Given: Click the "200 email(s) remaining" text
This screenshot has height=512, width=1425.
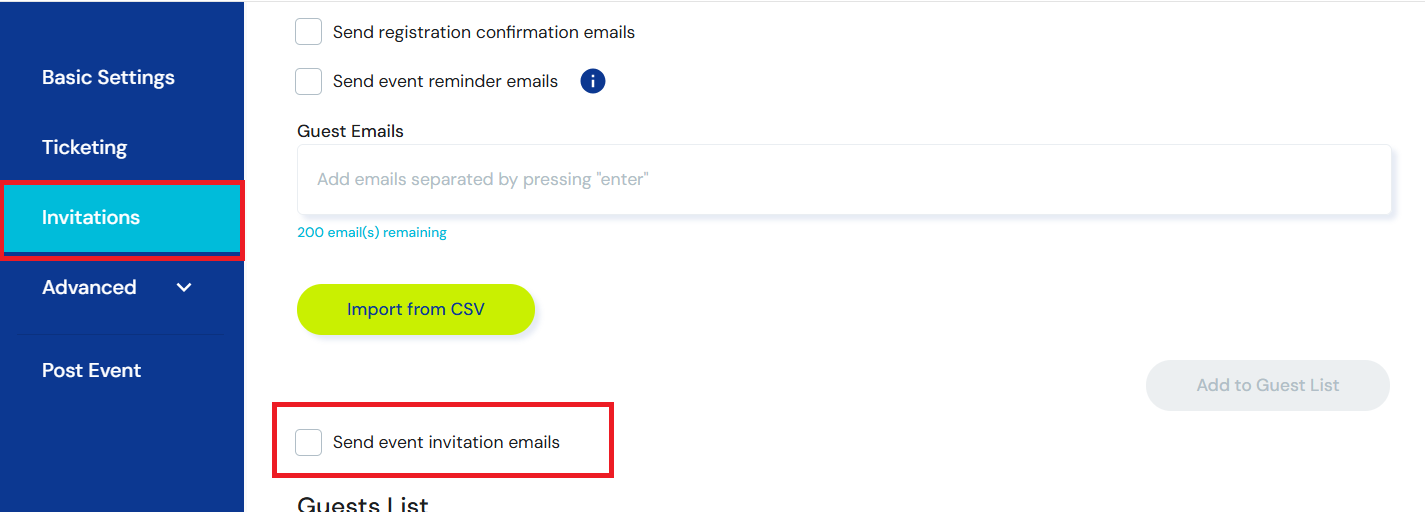Looking at the screenshot, I should click(x=372, y=233).
